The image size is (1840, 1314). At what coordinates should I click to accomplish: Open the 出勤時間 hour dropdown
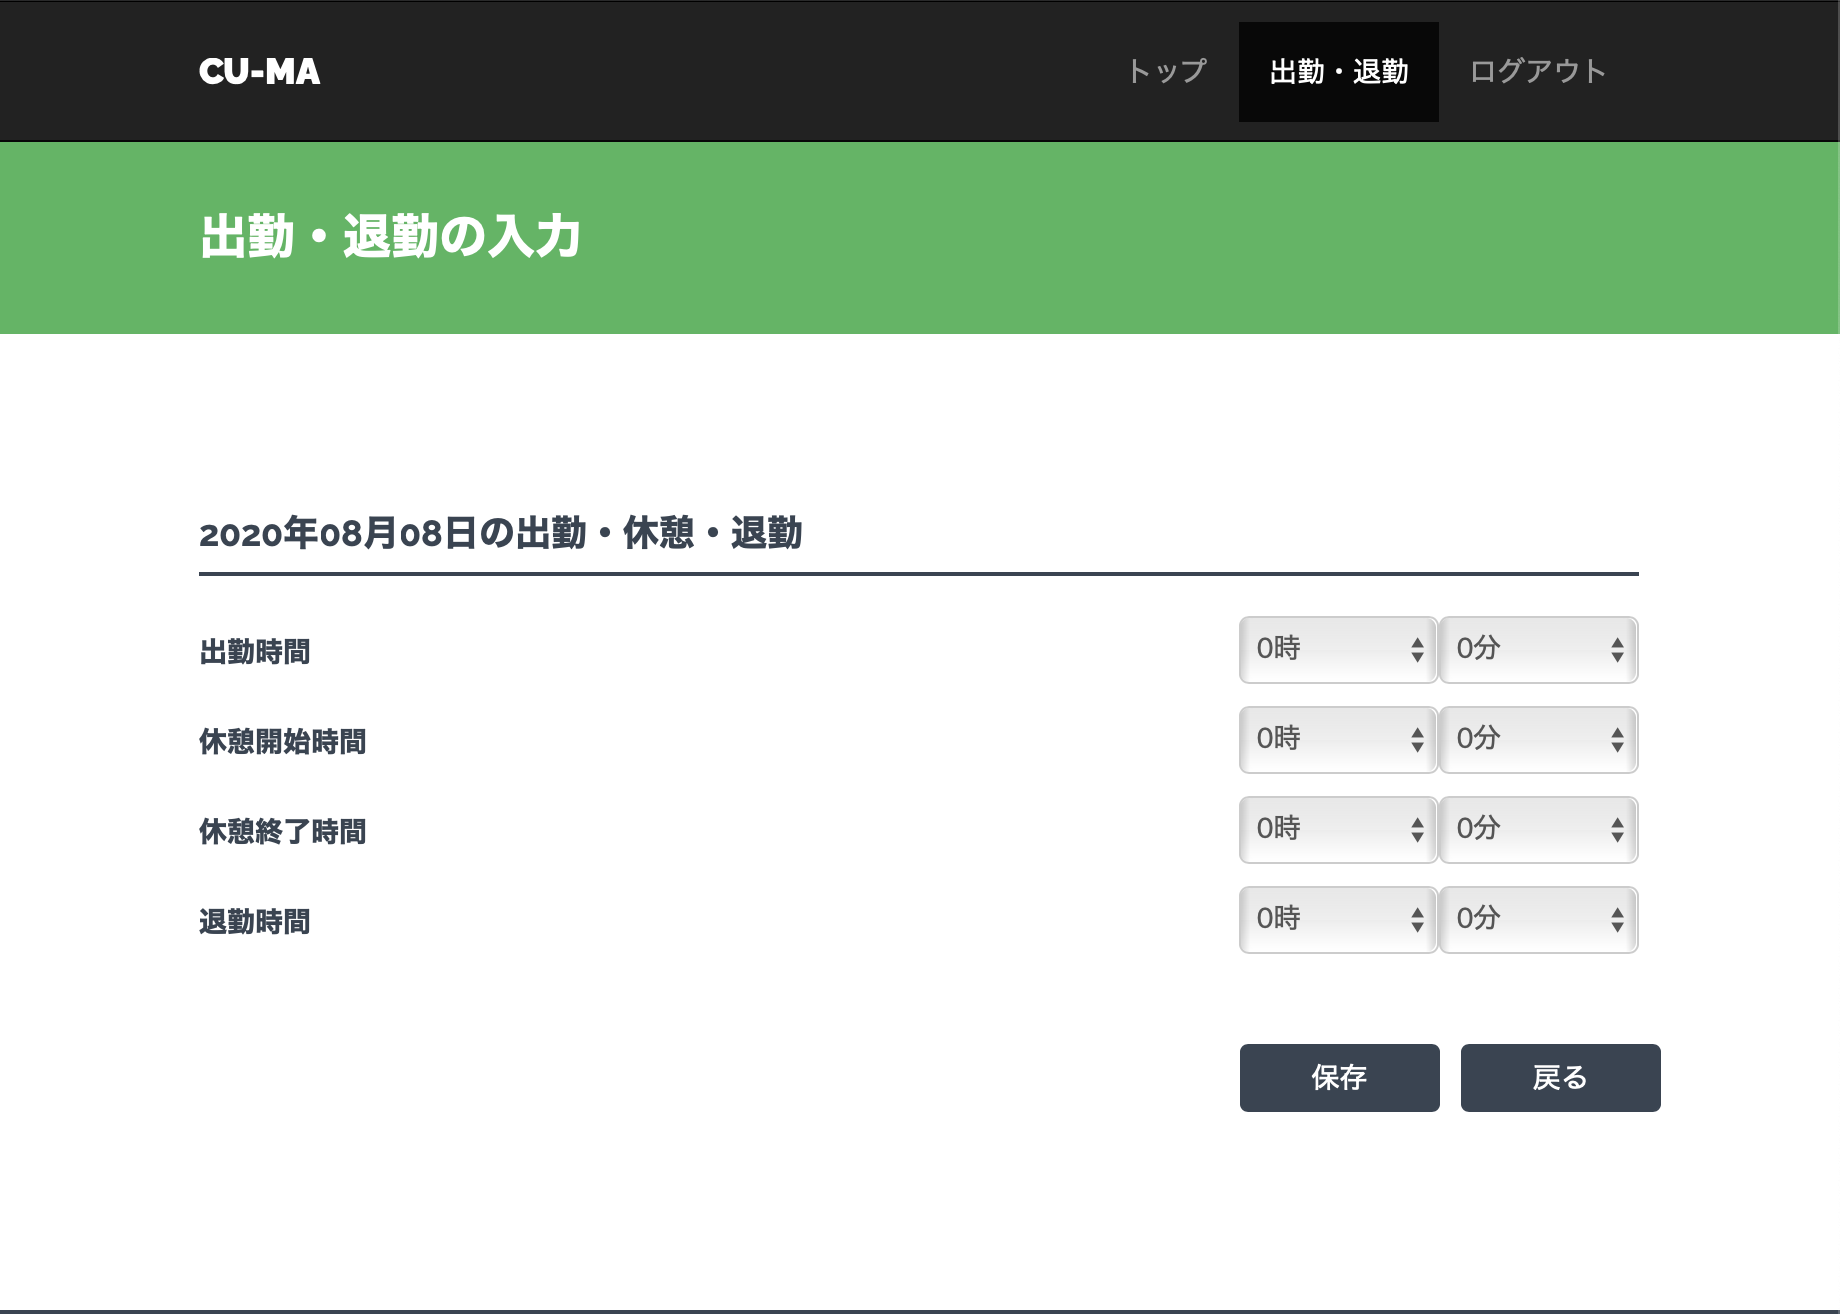click(x=1337, y=650)
